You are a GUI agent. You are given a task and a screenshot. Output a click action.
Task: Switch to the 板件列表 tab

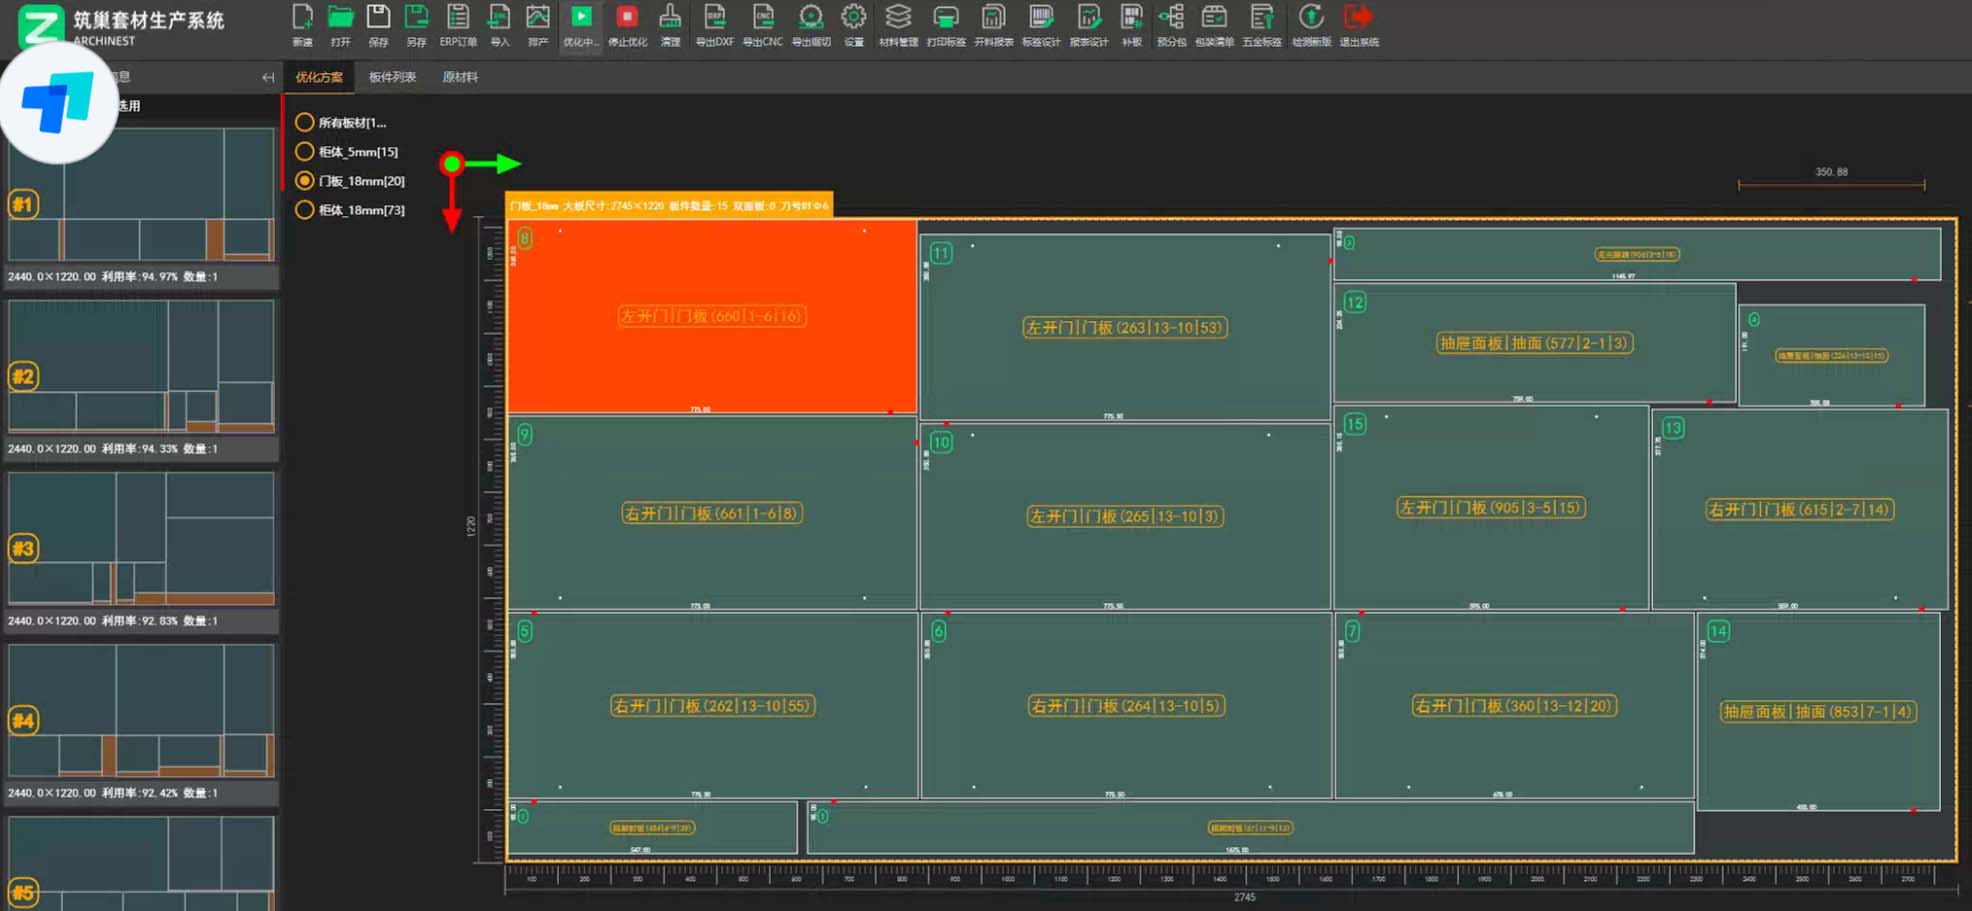[392, 77]
